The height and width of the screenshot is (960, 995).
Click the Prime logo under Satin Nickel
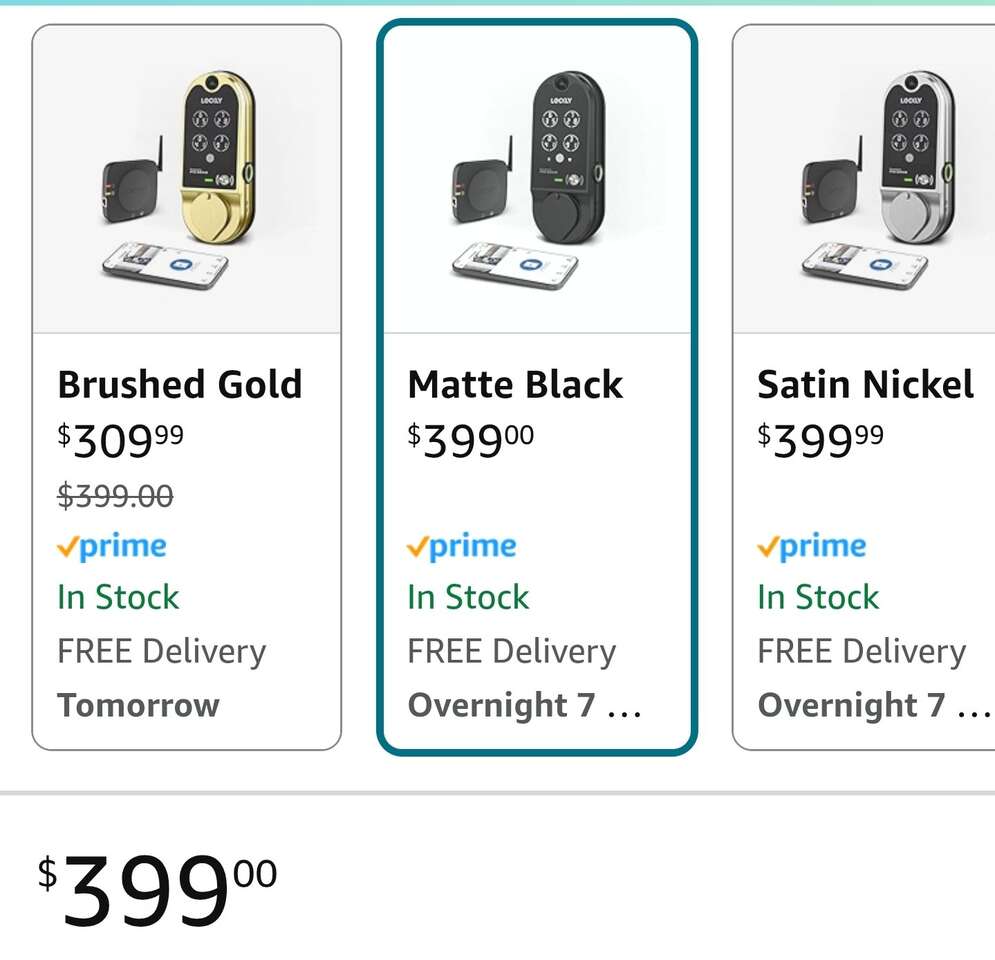pyautogui.click(x=812, y=546)
